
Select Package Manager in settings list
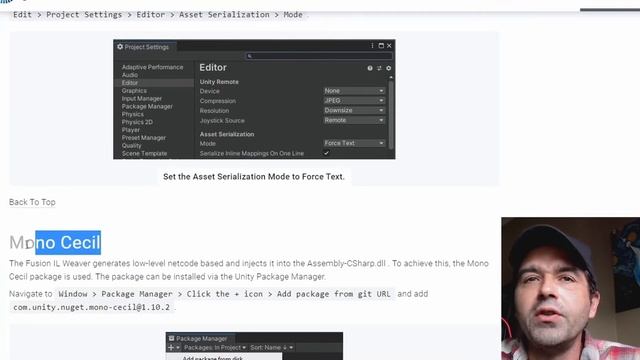point(147,106)
